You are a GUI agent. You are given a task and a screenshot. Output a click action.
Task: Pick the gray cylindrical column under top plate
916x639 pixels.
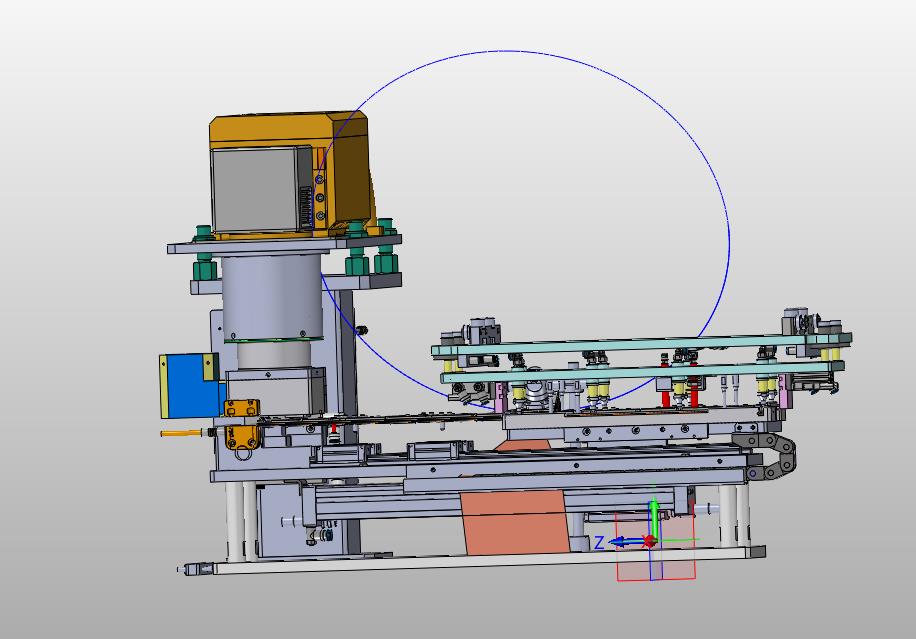coord(272,297)
